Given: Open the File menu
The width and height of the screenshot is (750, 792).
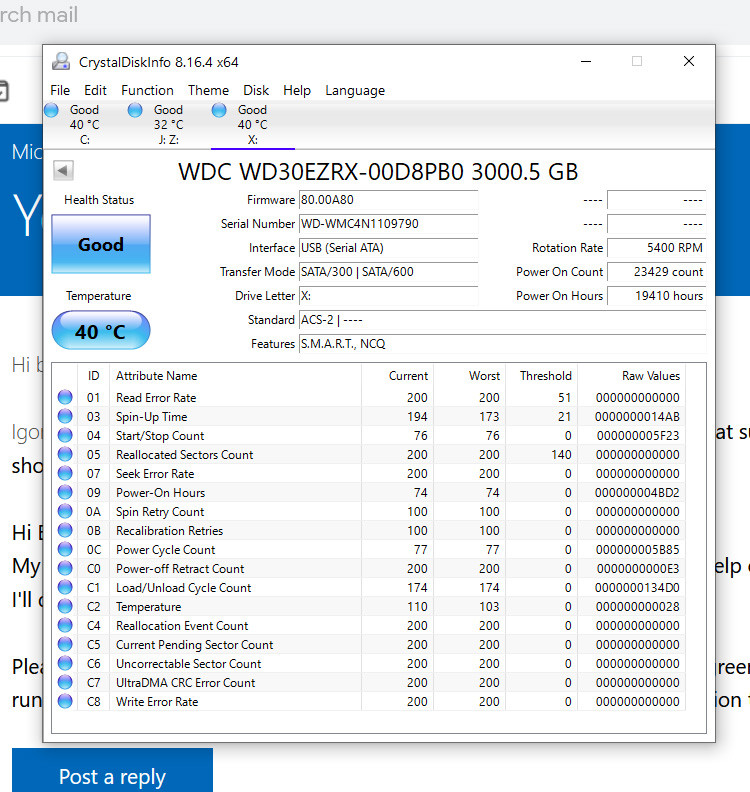Looking at the screenshot, I should (60, 90).
